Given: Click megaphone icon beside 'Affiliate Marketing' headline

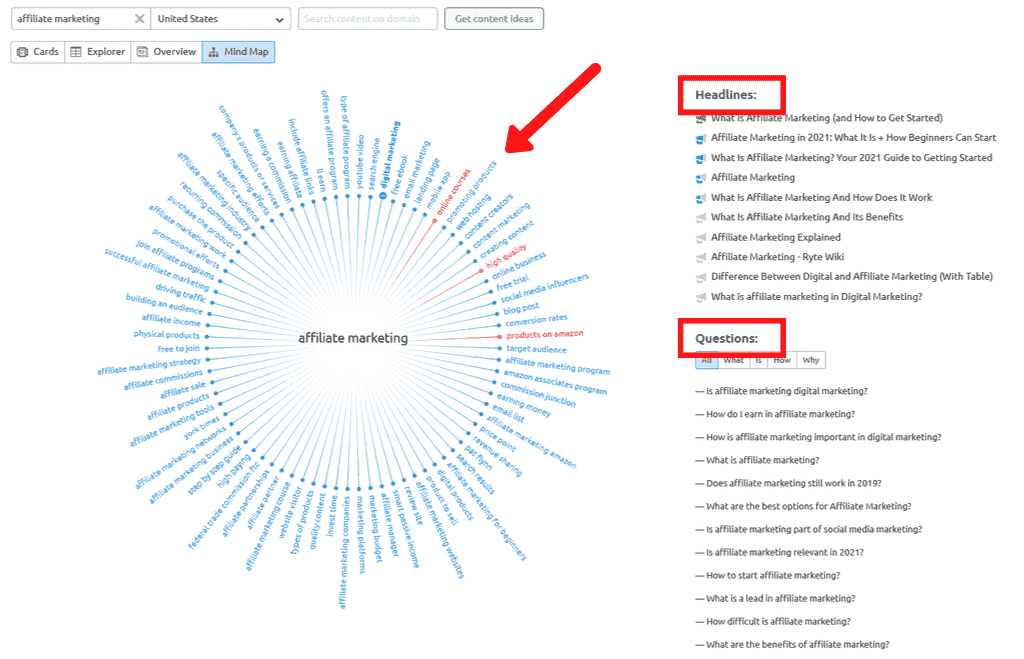Looking at the screenshot, I should [x=701, y=178].
